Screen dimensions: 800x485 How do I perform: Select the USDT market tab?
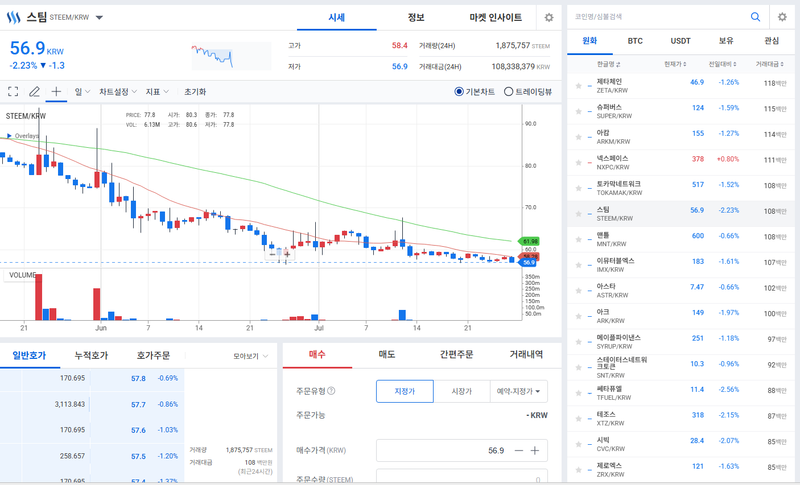pos(681,41)
